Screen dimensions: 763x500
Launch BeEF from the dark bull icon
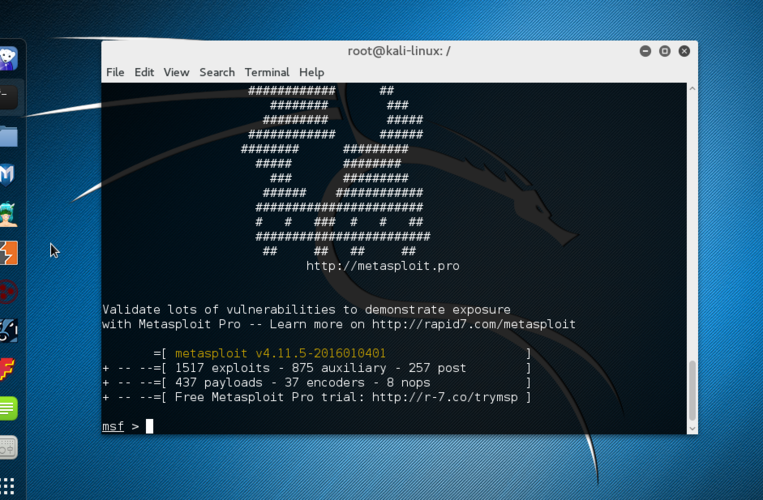click(8, 331)
